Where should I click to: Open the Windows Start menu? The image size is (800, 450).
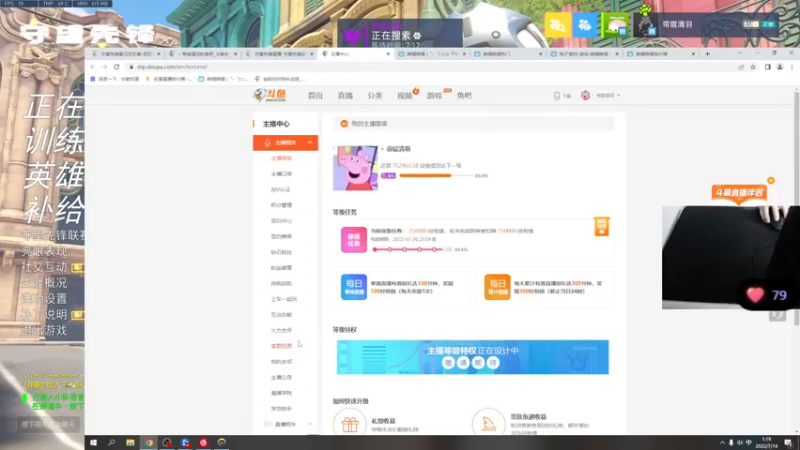[93, 442]
